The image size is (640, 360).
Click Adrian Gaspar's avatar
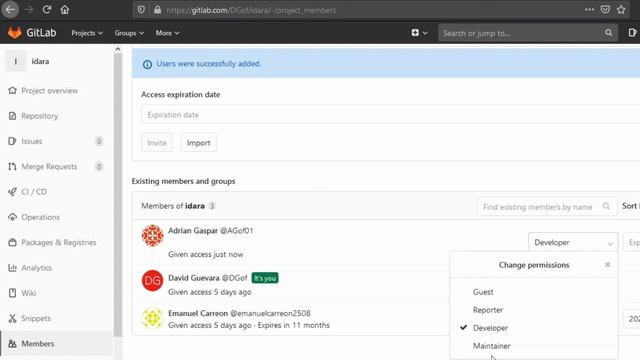[152, 236]
